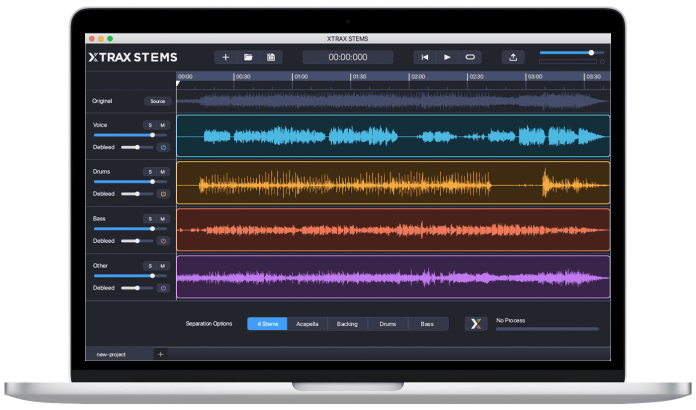Mute the Other track
This screenshot has height=410, width=696.
coord(162,266)
